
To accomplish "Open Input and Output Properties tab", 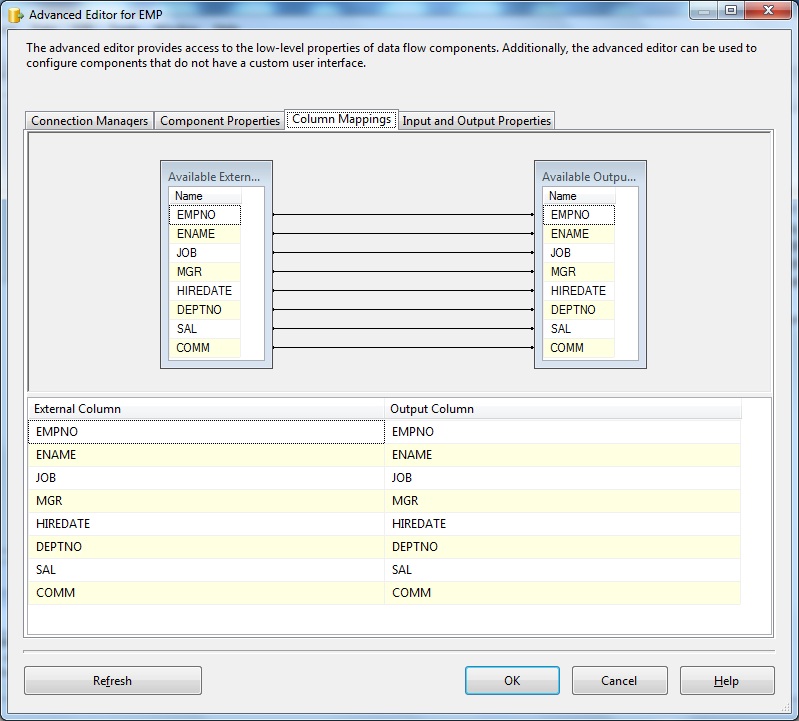I will point(476,121).
